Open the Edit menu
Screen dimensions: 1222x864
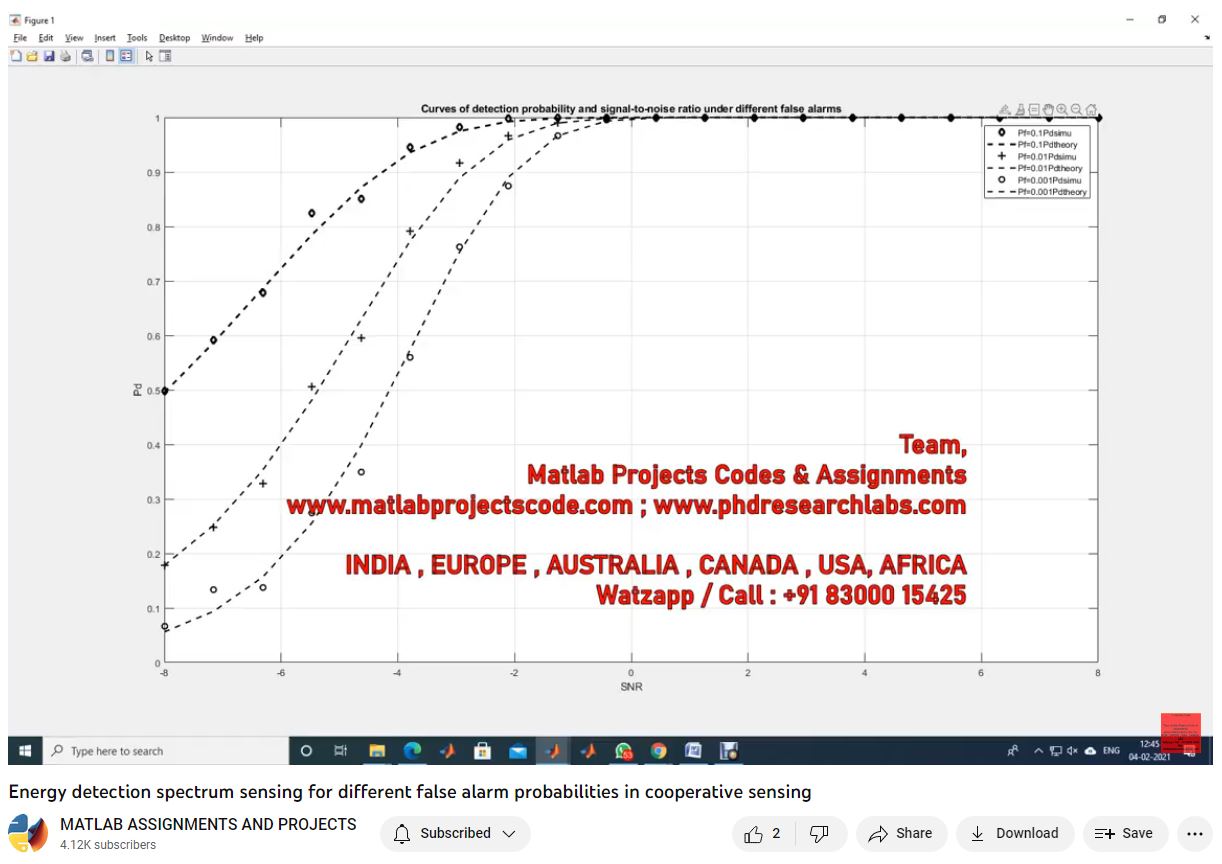click(46, 38)
